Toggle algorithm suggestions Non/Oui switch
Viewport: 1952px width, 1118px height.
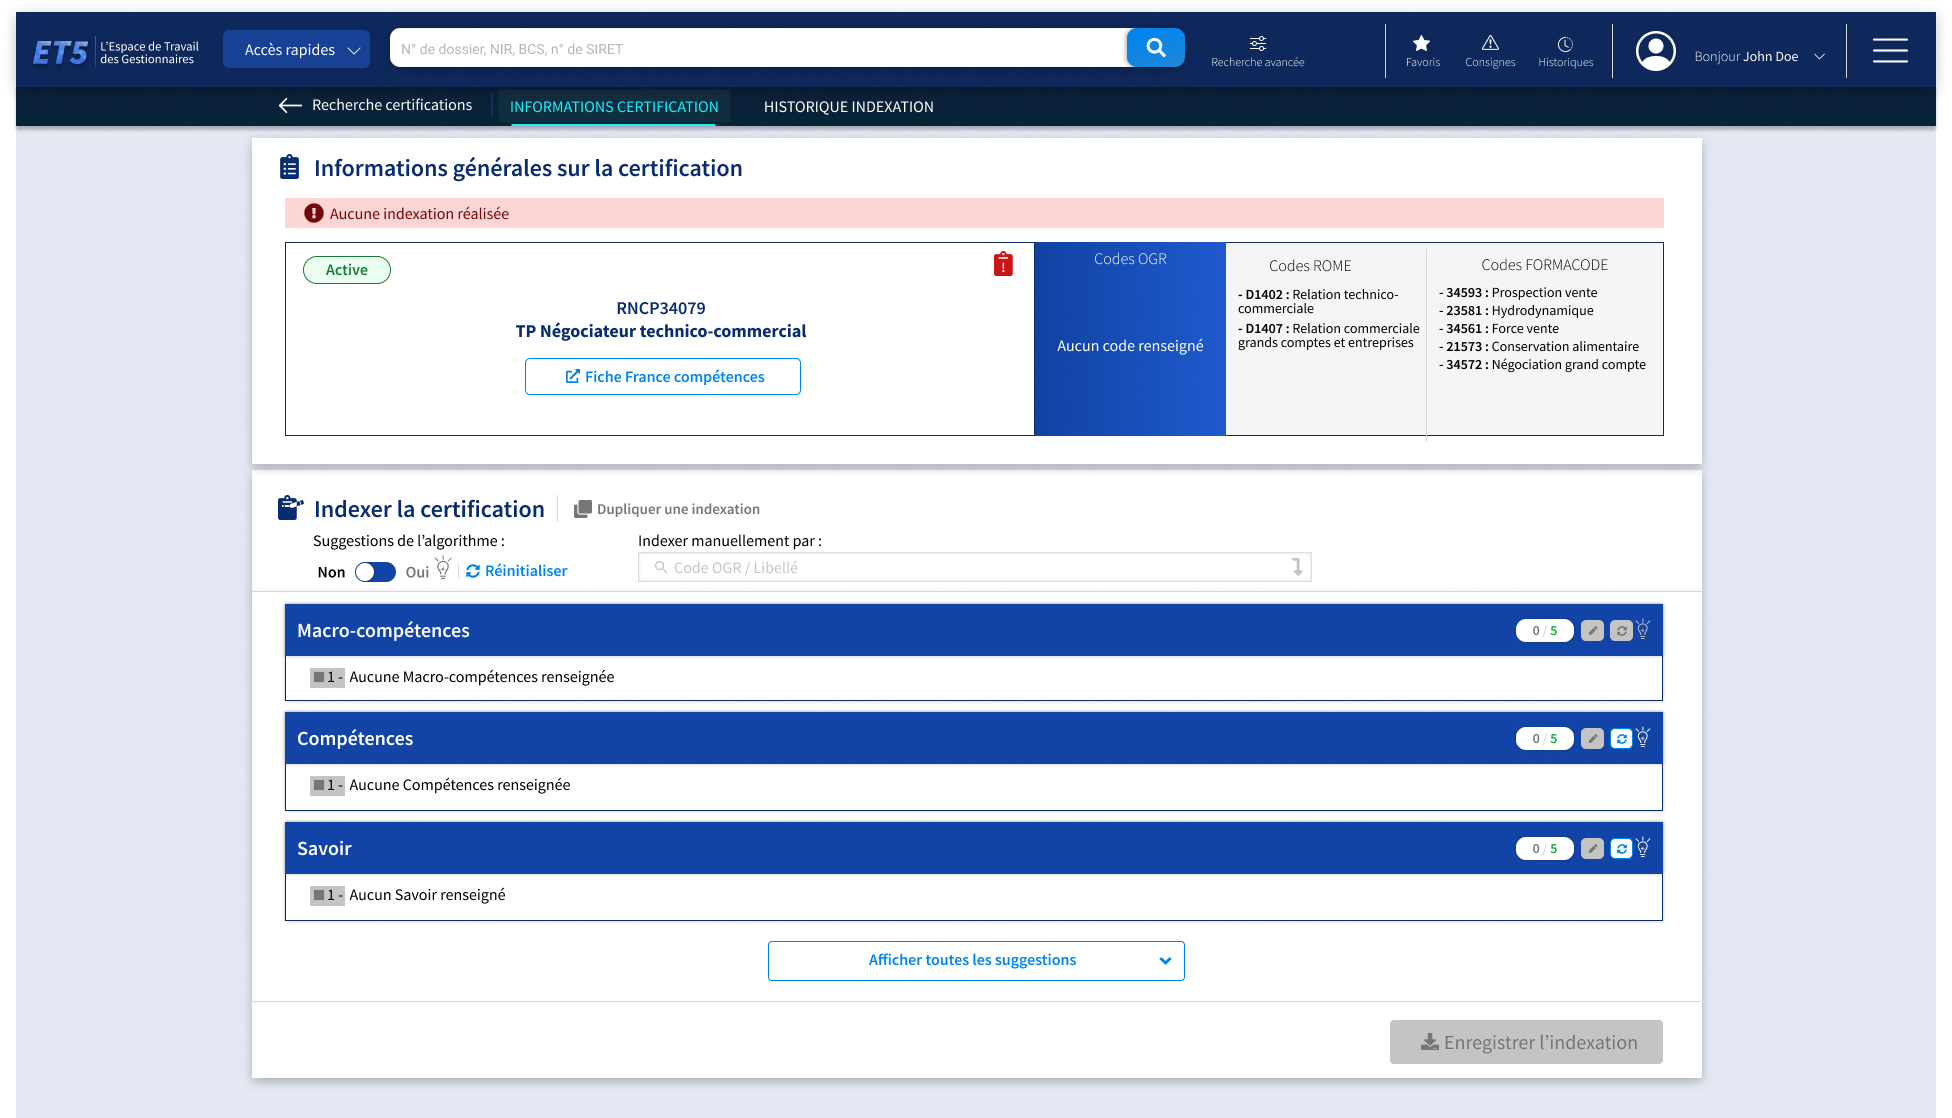click(375, 572)
